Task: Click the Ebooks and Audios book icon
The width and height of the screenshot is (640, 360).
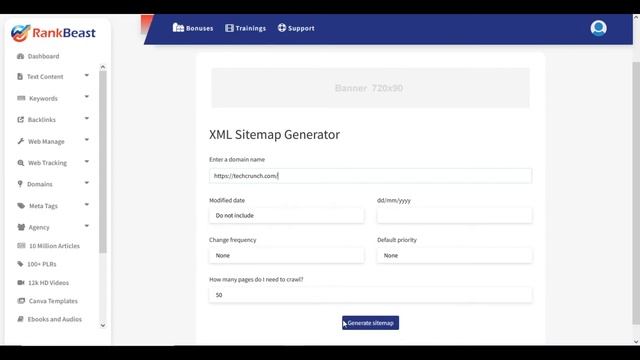Action: tap(20, 319)
